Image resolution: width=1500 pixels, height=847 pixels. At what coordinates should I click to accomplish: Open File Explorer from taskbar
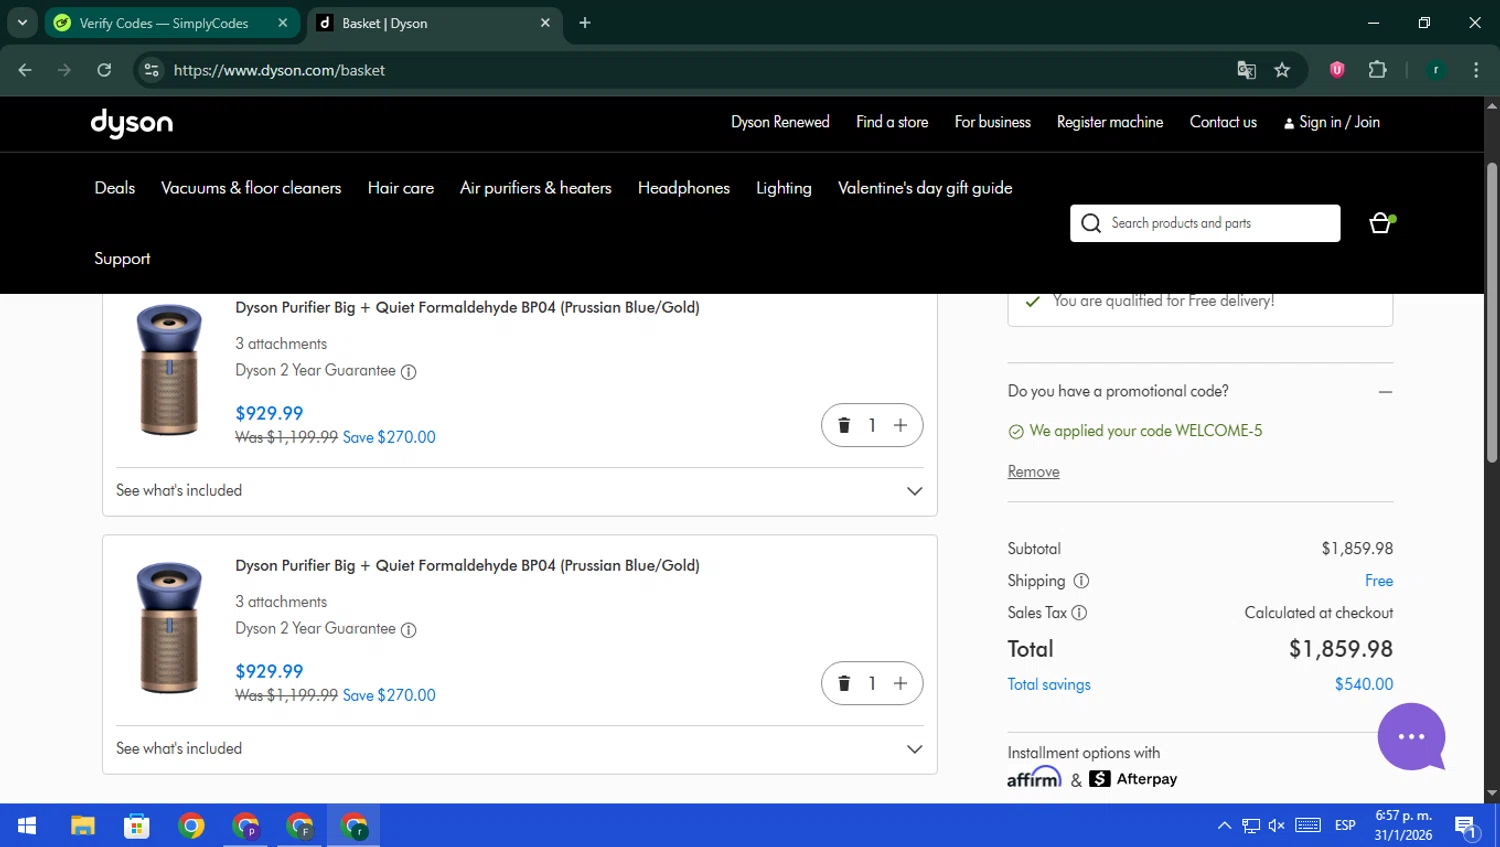click(82, 826)
